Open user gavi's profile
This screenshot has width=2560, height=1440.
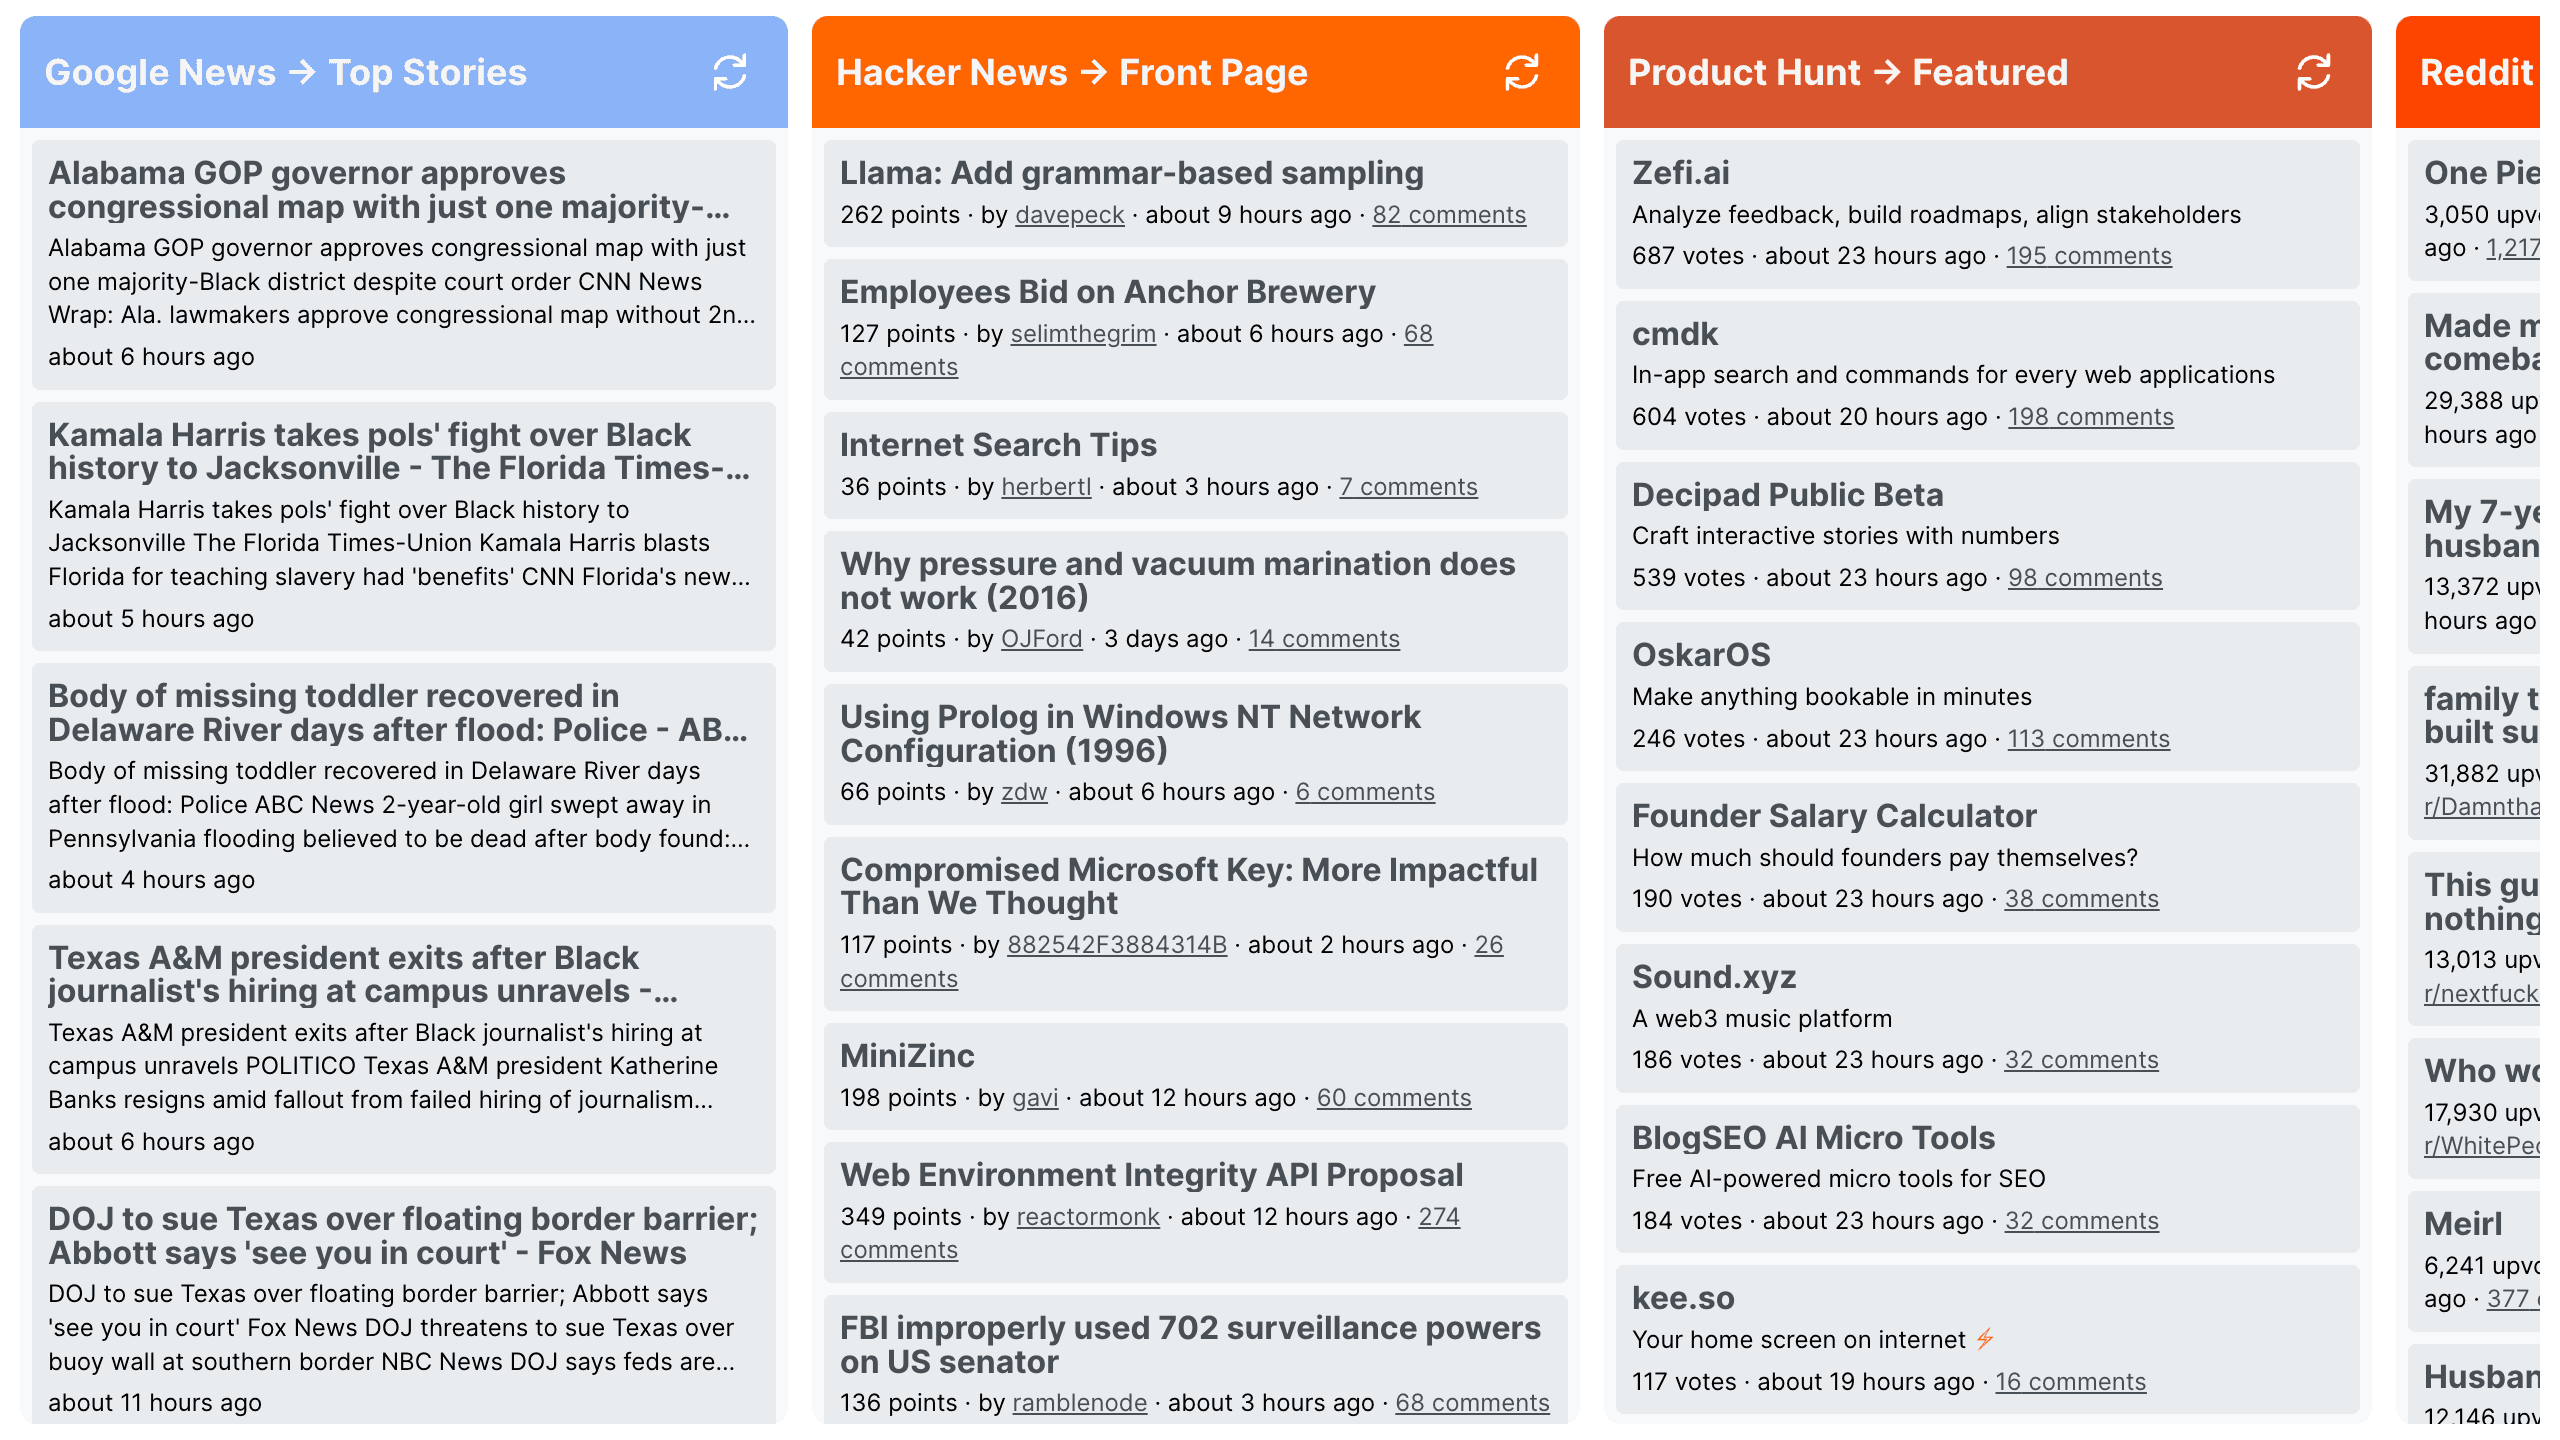point(1035,1098)
